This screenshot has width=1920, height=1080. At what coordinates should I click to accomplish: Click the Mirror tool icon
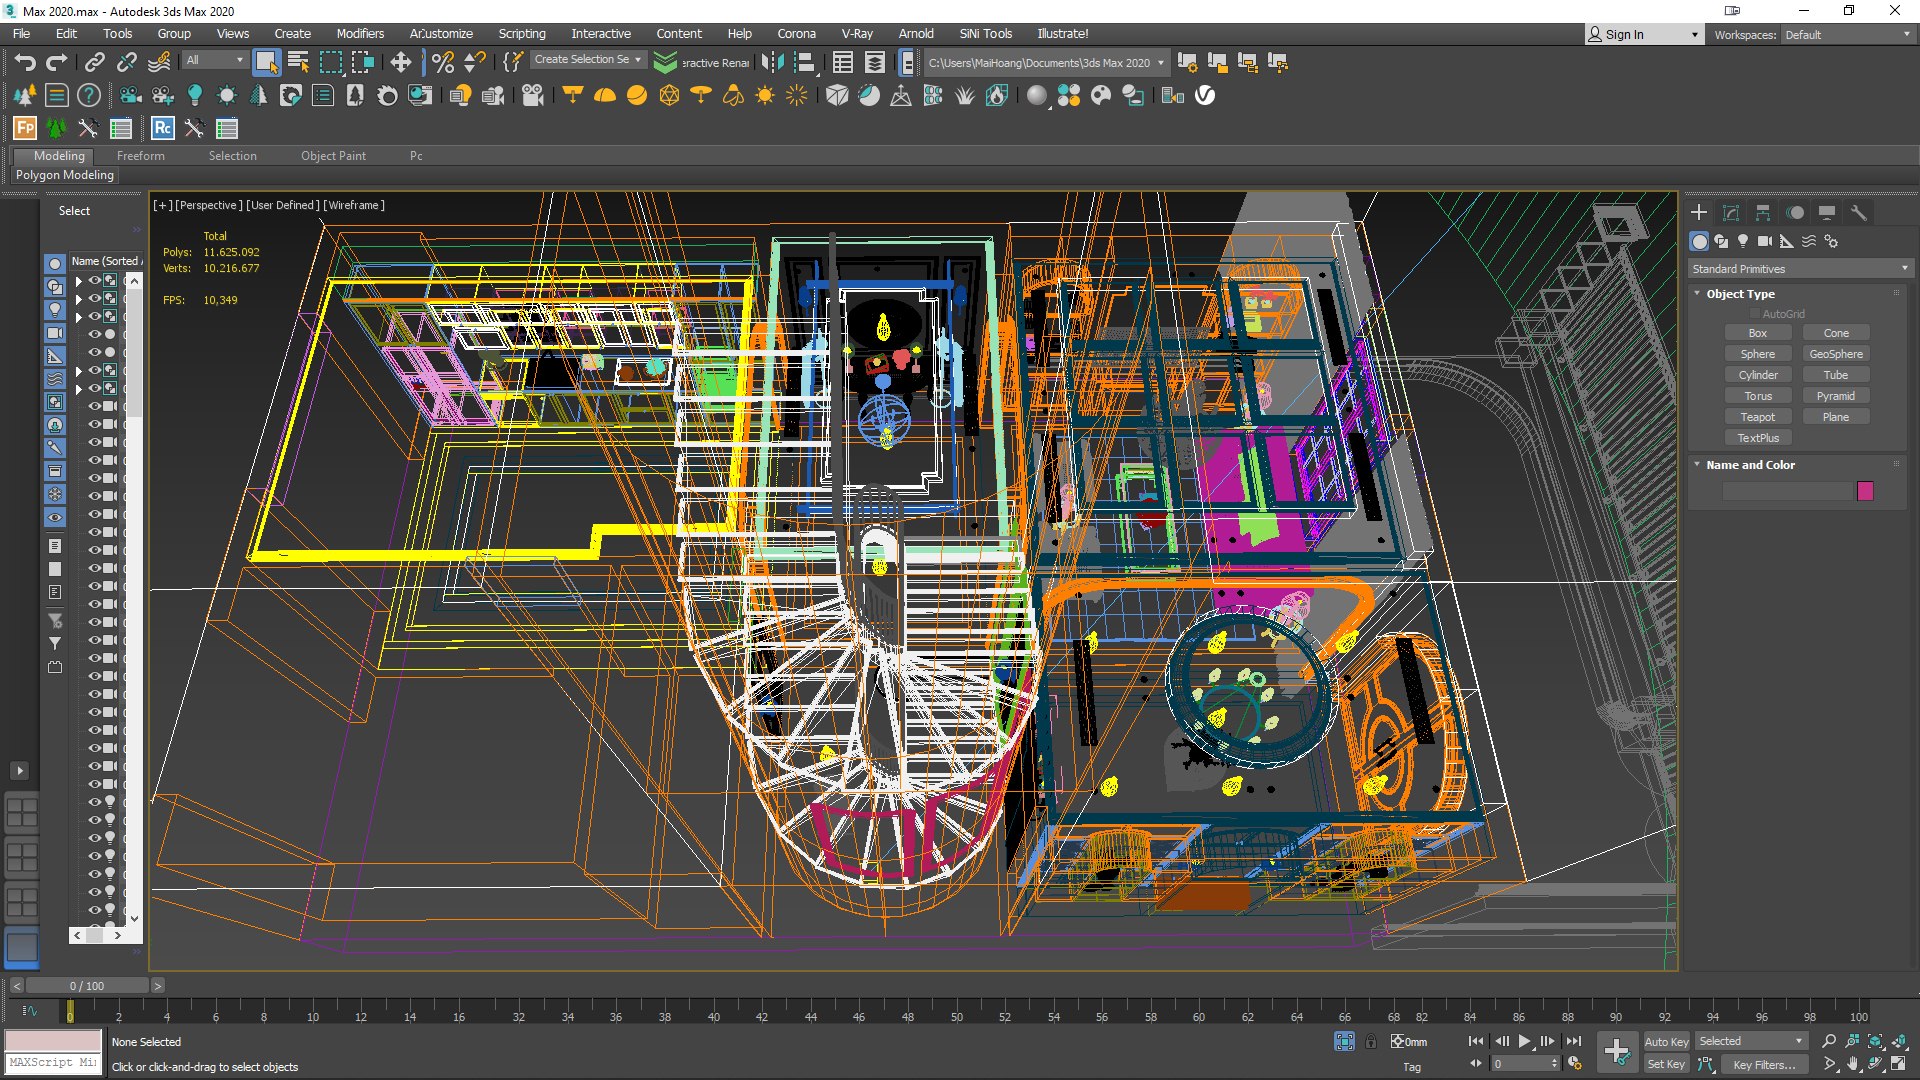tap(772, 63)
